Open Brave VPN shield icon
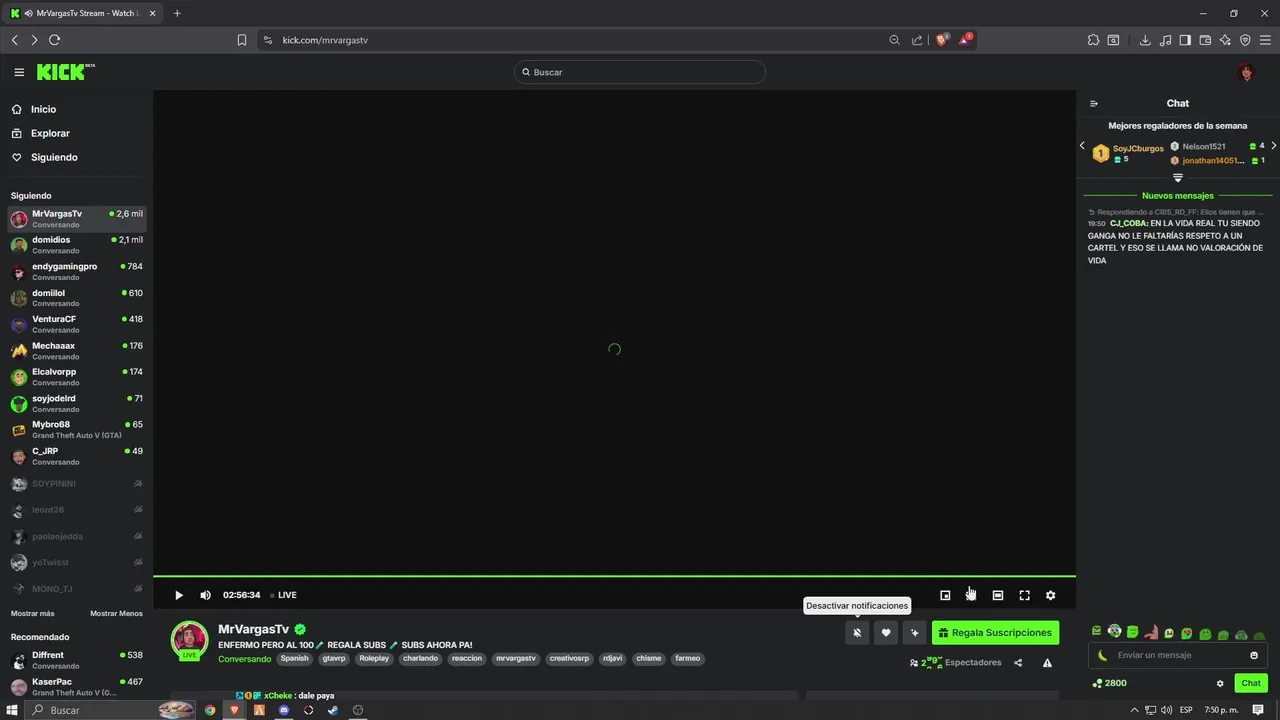Screen dimensions: 1280x720 (1245, 40)
